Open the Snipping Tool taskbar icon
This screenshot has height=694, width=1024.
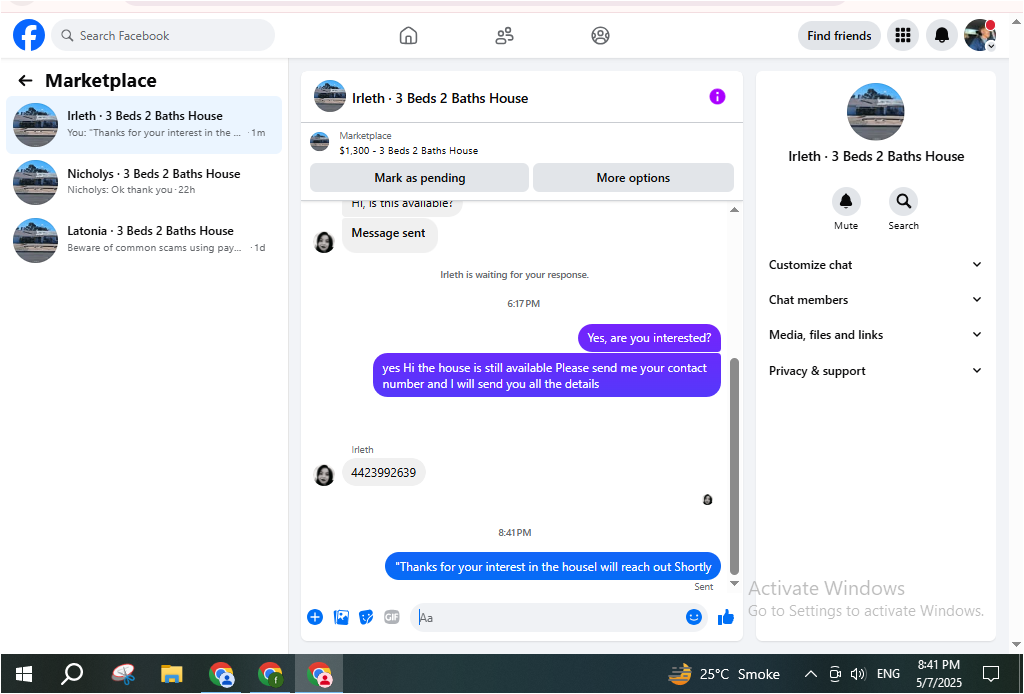point(123,674)
